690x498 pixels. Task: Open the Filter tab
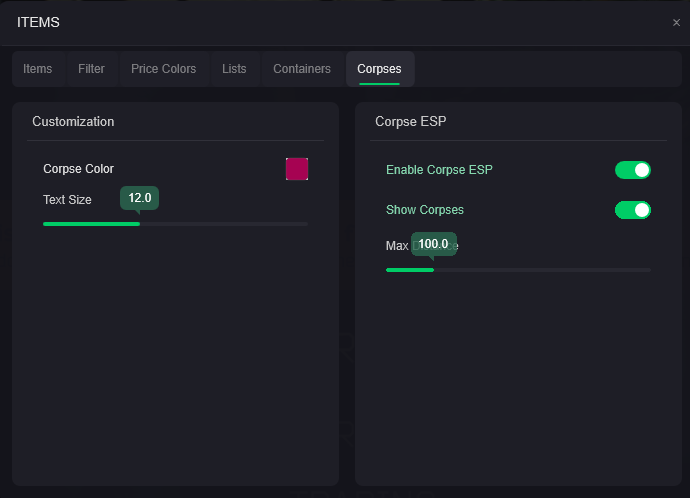click(91, 69)
